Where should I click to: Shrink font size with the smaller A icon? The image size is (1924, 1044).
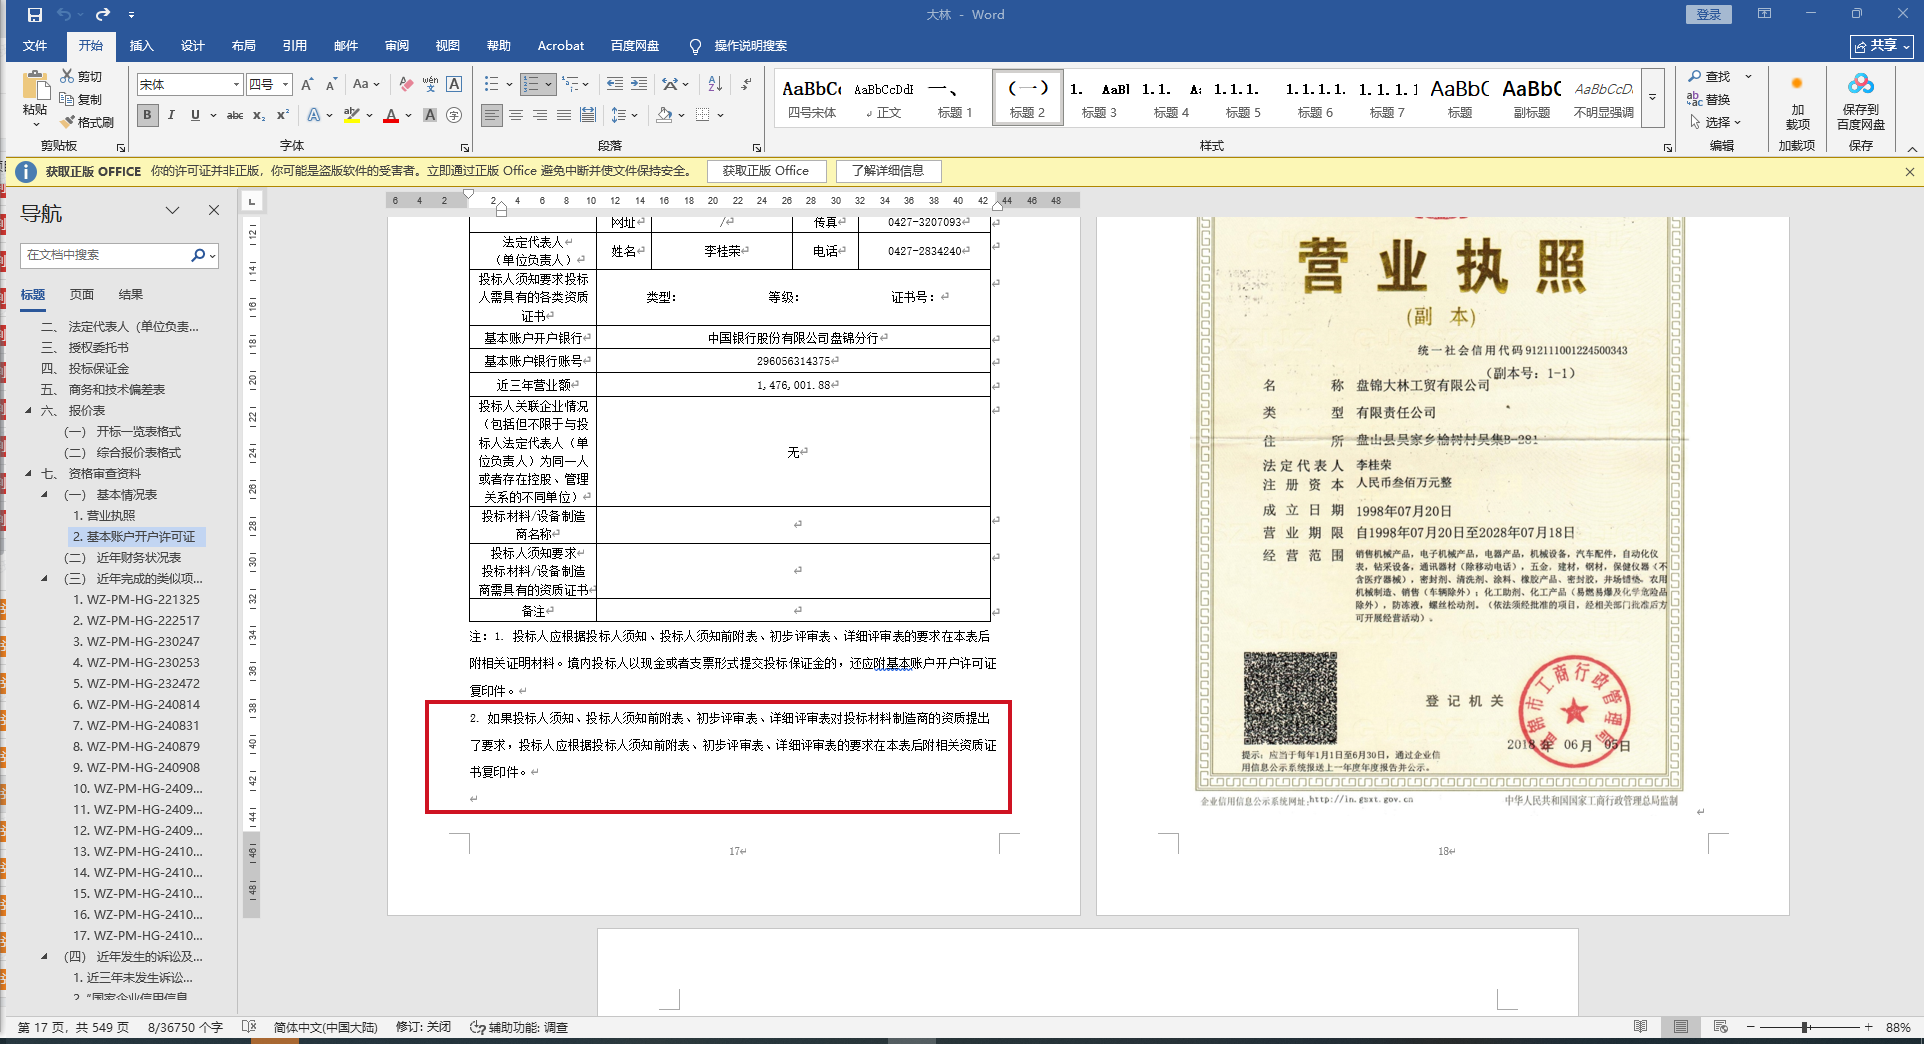pyautogui.click(x=331, y=85)
